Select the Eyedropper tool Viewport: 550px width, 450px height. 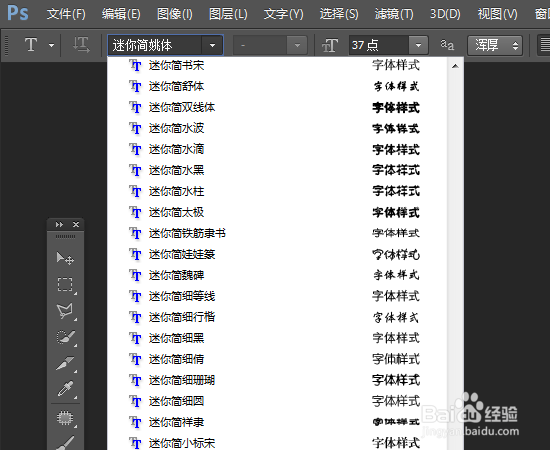pyautogui.click(x=65, y=389)
